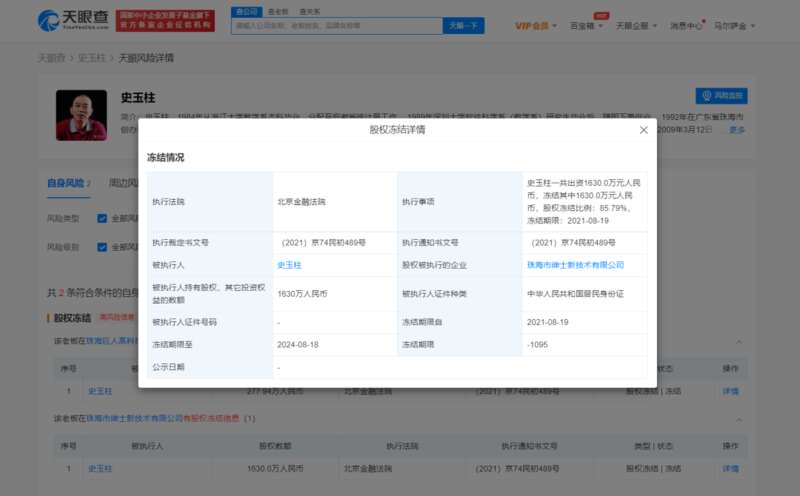Click the 冻结期限至 date 2024-08-18
Viewport: 800px width, 496px height.
pyautogui.click(x=297, y=345)
